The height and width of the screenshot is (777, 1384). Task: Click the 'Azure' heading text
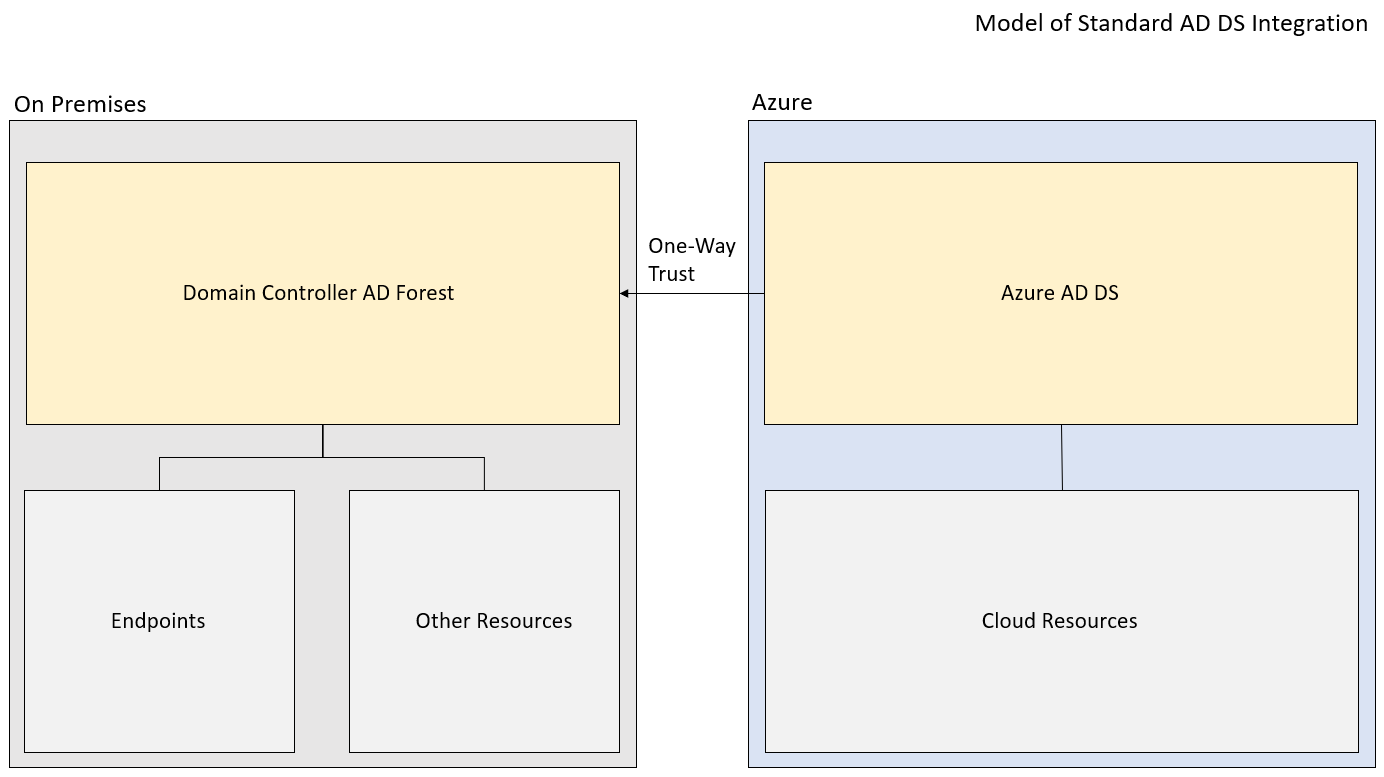tap(782, 102)
